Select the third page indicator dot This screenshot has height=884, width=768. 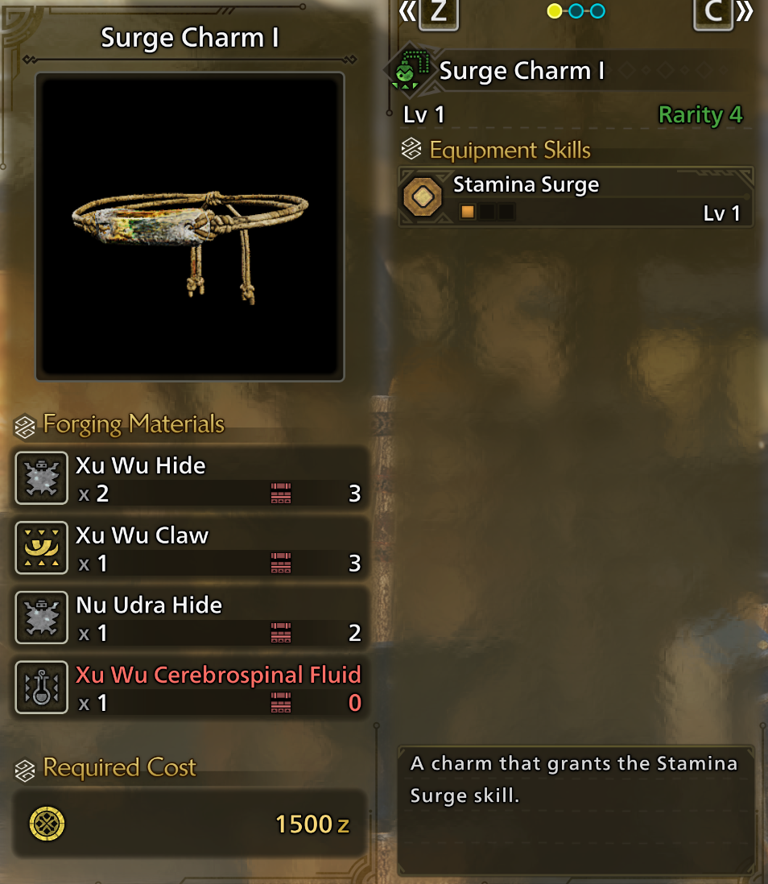tap(598, 11)
